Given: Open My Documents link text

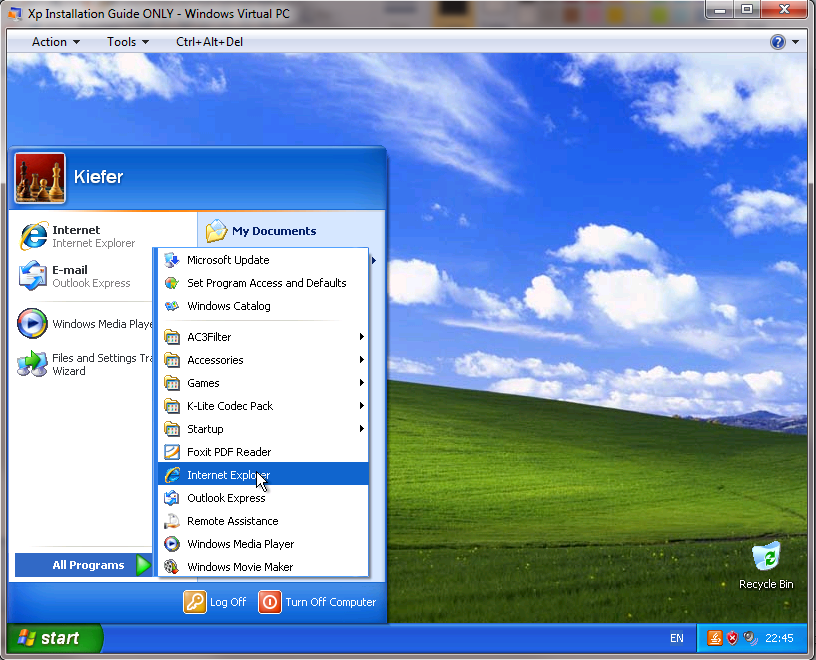Looking at the screenshot, I should 274,231.
